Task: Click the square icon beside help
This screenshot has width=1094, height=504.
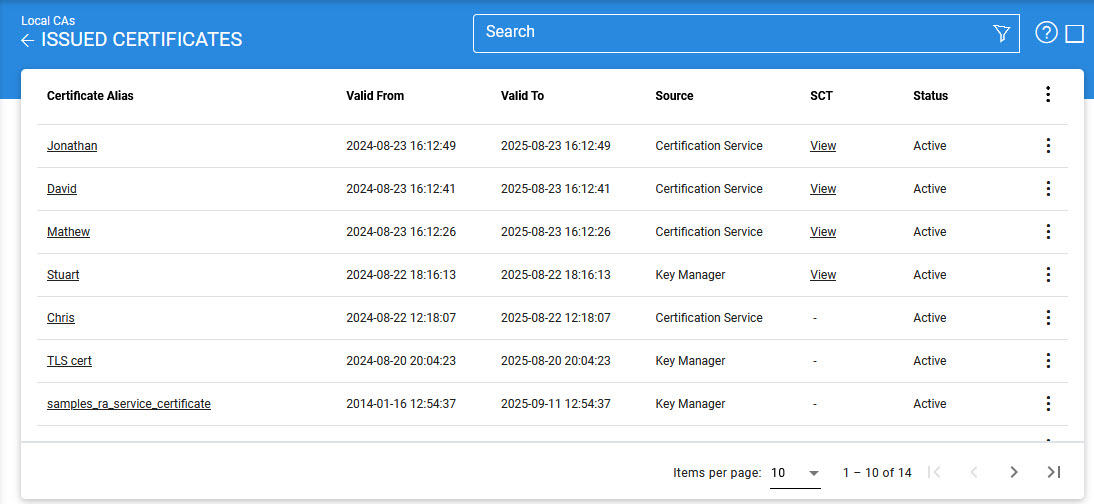Action: 1075,34
